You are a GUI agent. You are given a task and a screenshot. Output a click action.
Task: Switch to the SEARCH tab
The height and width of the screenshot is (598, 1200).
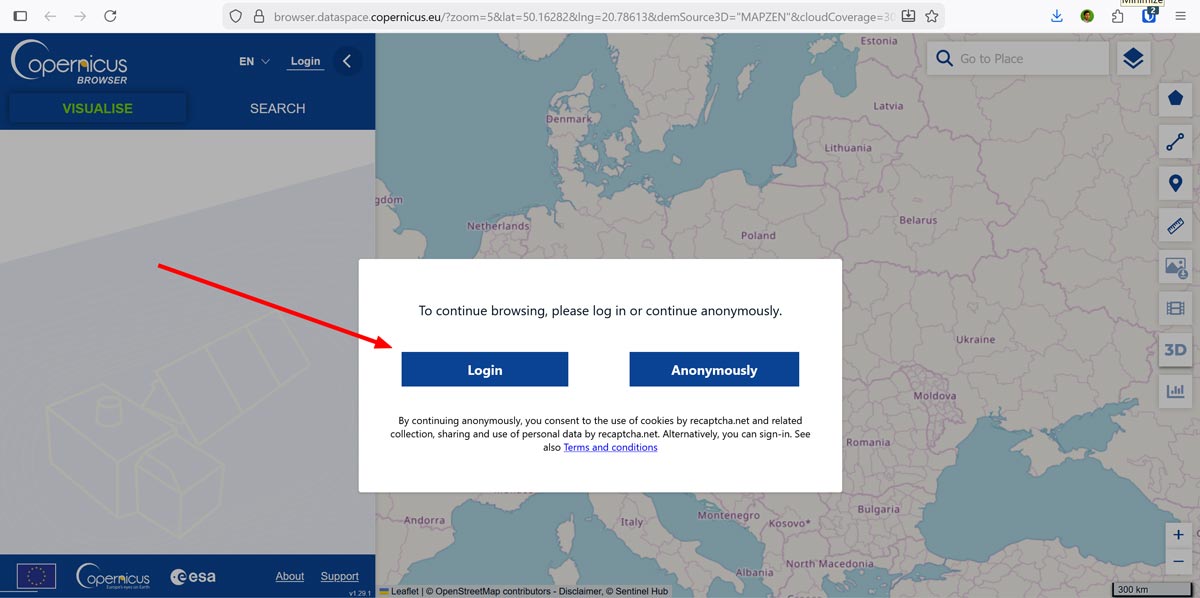coord(277,108)
